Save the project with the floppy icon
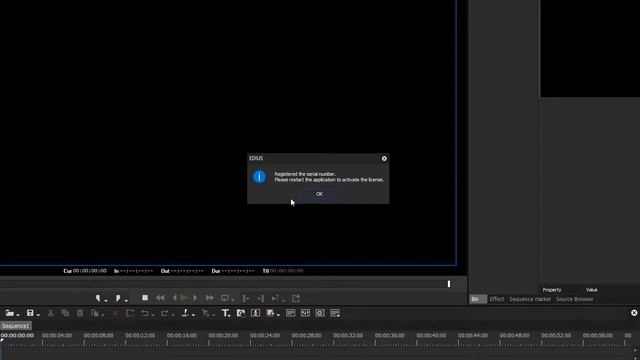Viewport: 640px width, 360px height. pos(30,313)
